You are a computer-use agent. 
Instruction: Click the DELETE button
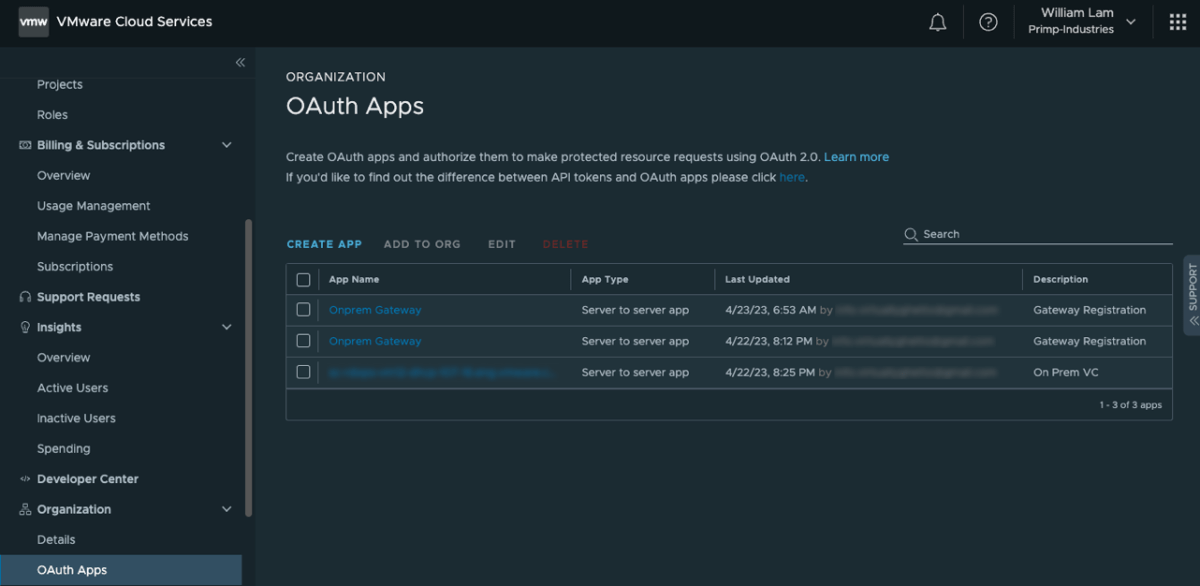[565, 244]
